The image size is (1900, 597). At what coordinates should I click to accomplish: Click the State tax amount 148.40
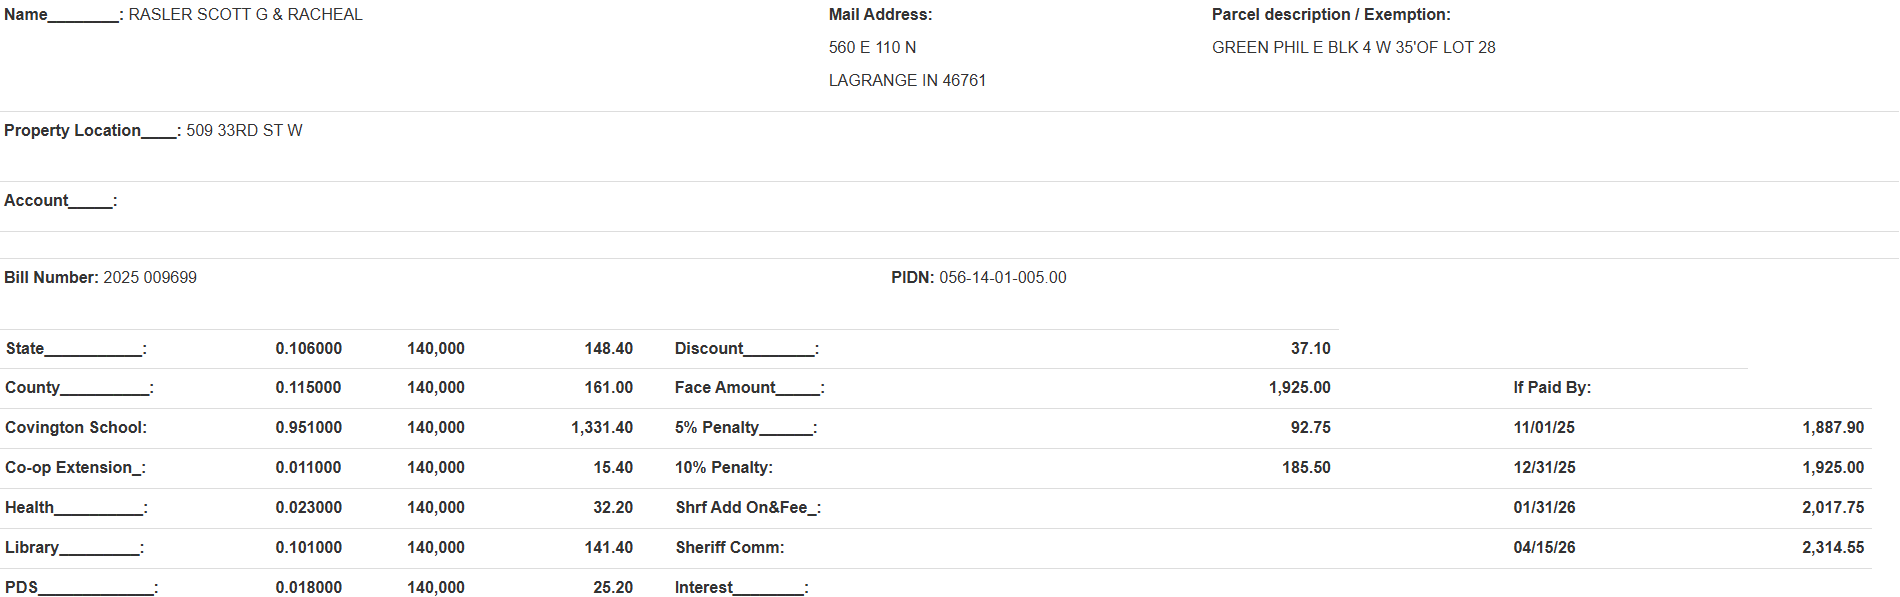click(x=608, y=349)
